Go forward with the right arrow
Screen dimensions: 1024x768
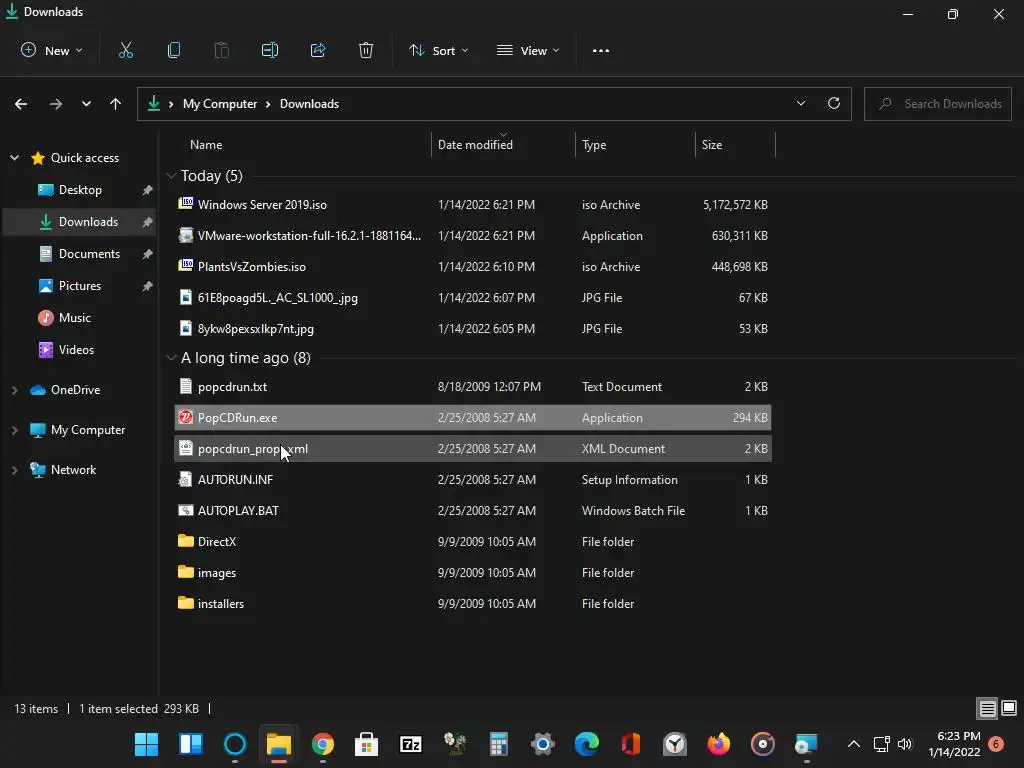[56, 104]
